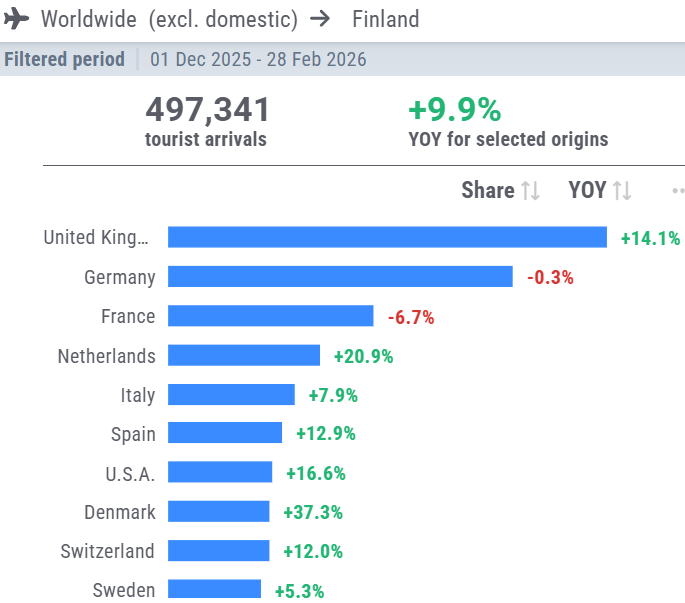This screenshot has height=603, width=685.
Task: Open the filtered period date range
Action: [258, 59]
